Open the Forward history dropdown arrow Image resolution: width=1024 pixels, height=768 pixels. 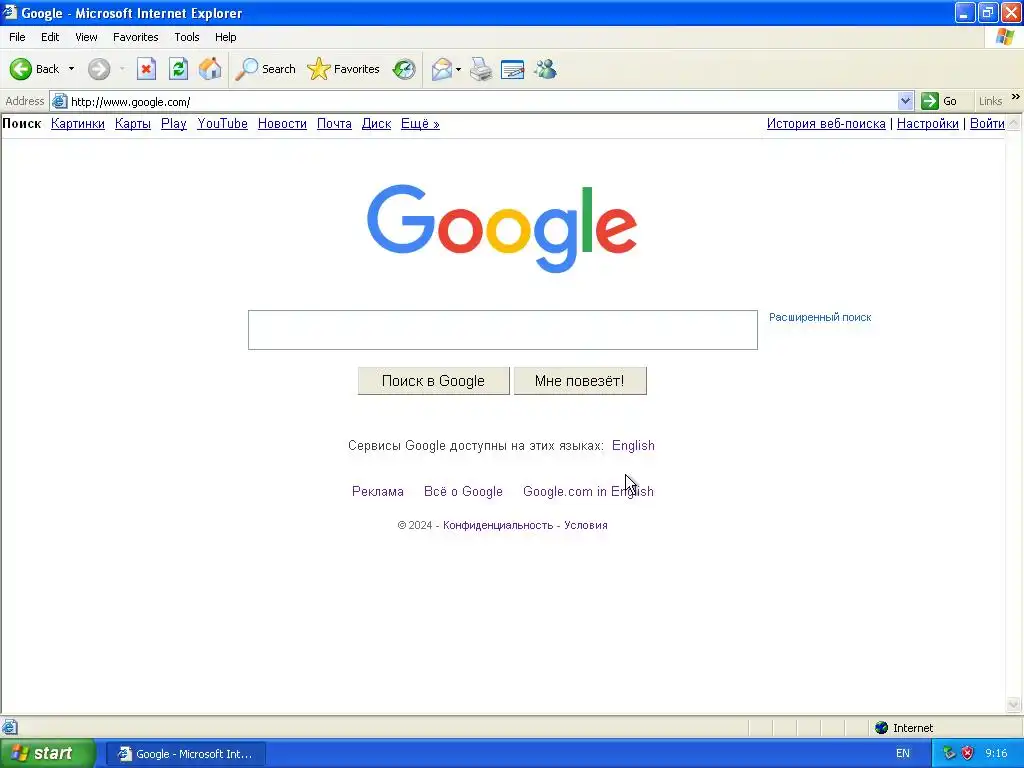pos(123,69)
